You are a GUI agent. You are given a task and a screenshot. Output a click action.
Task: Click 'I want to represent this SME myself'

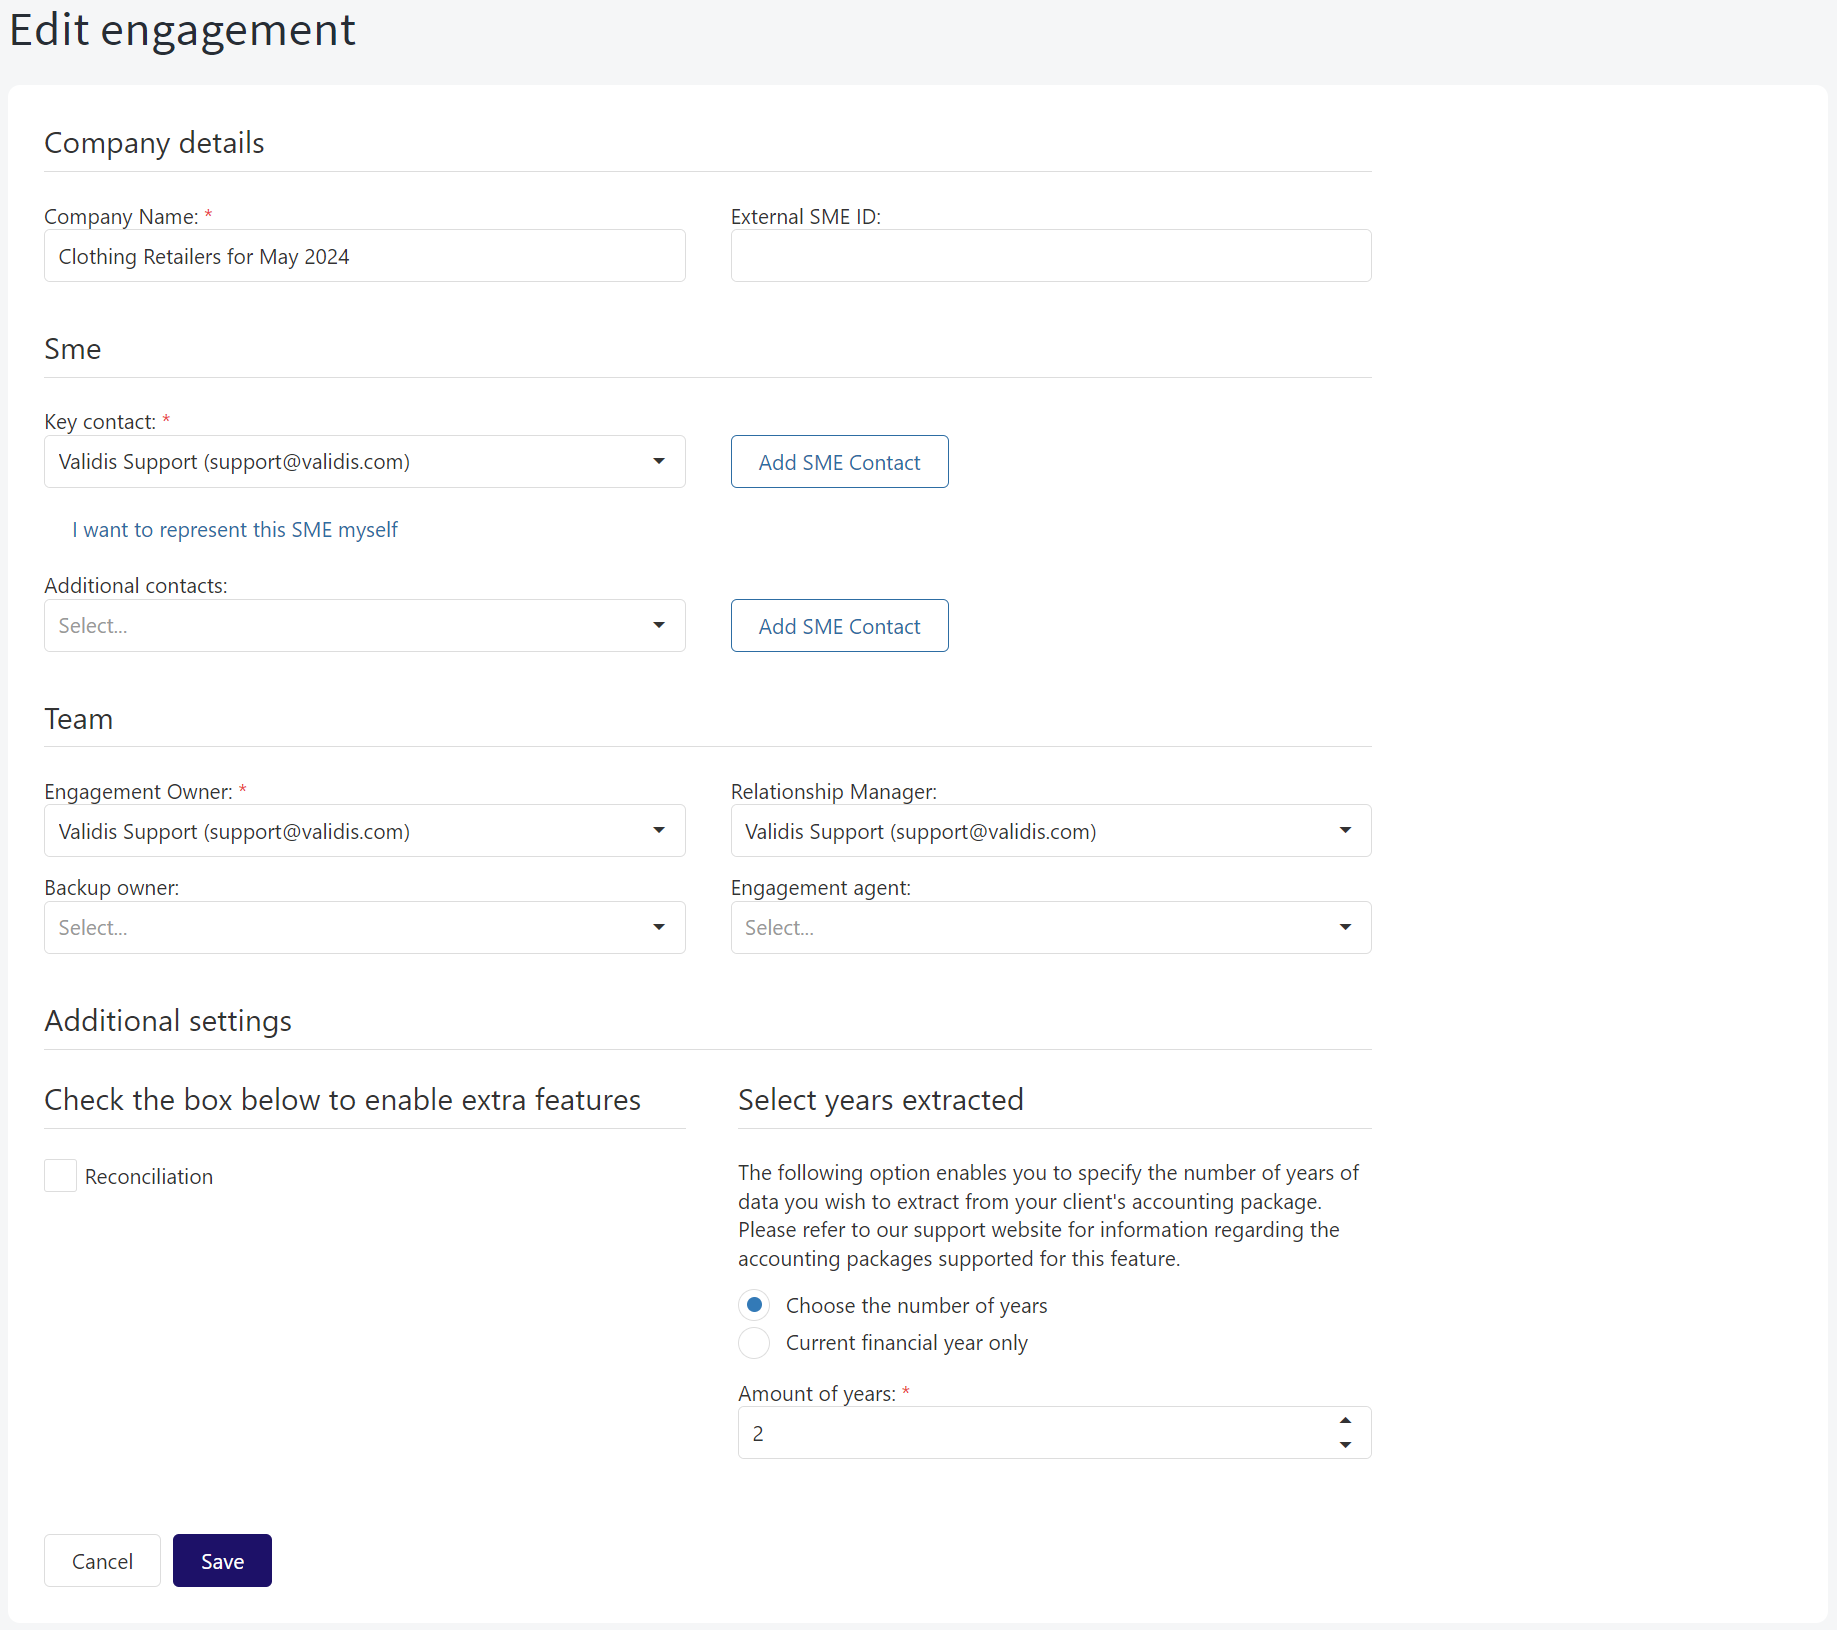[x=234, y=529]
